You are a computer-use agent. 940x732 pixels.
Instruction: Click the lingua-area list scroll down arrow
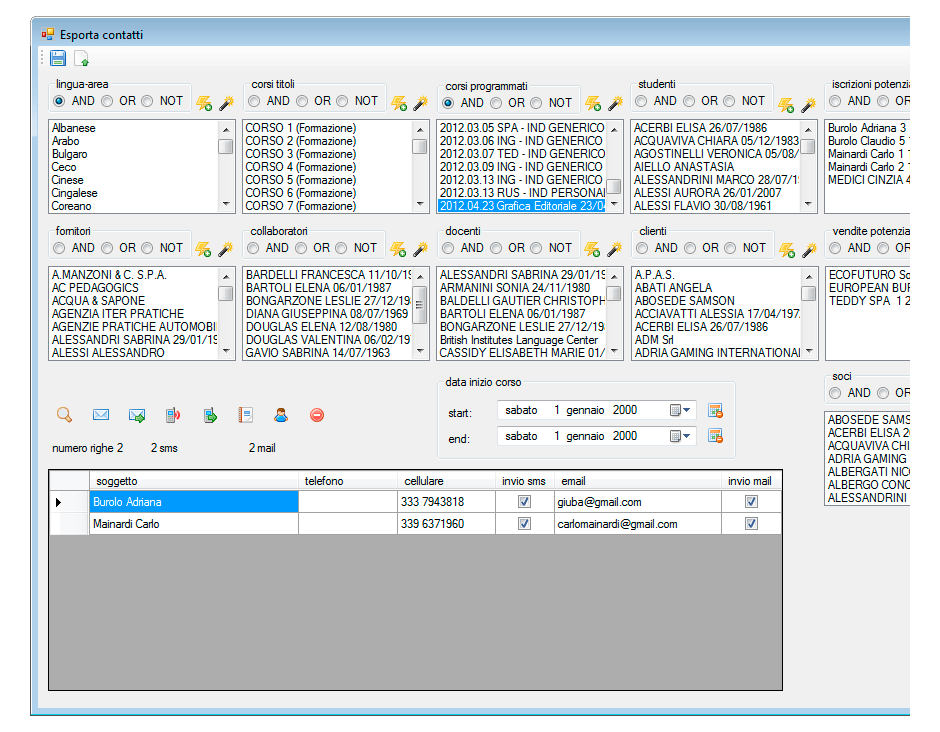pos(226,204)
